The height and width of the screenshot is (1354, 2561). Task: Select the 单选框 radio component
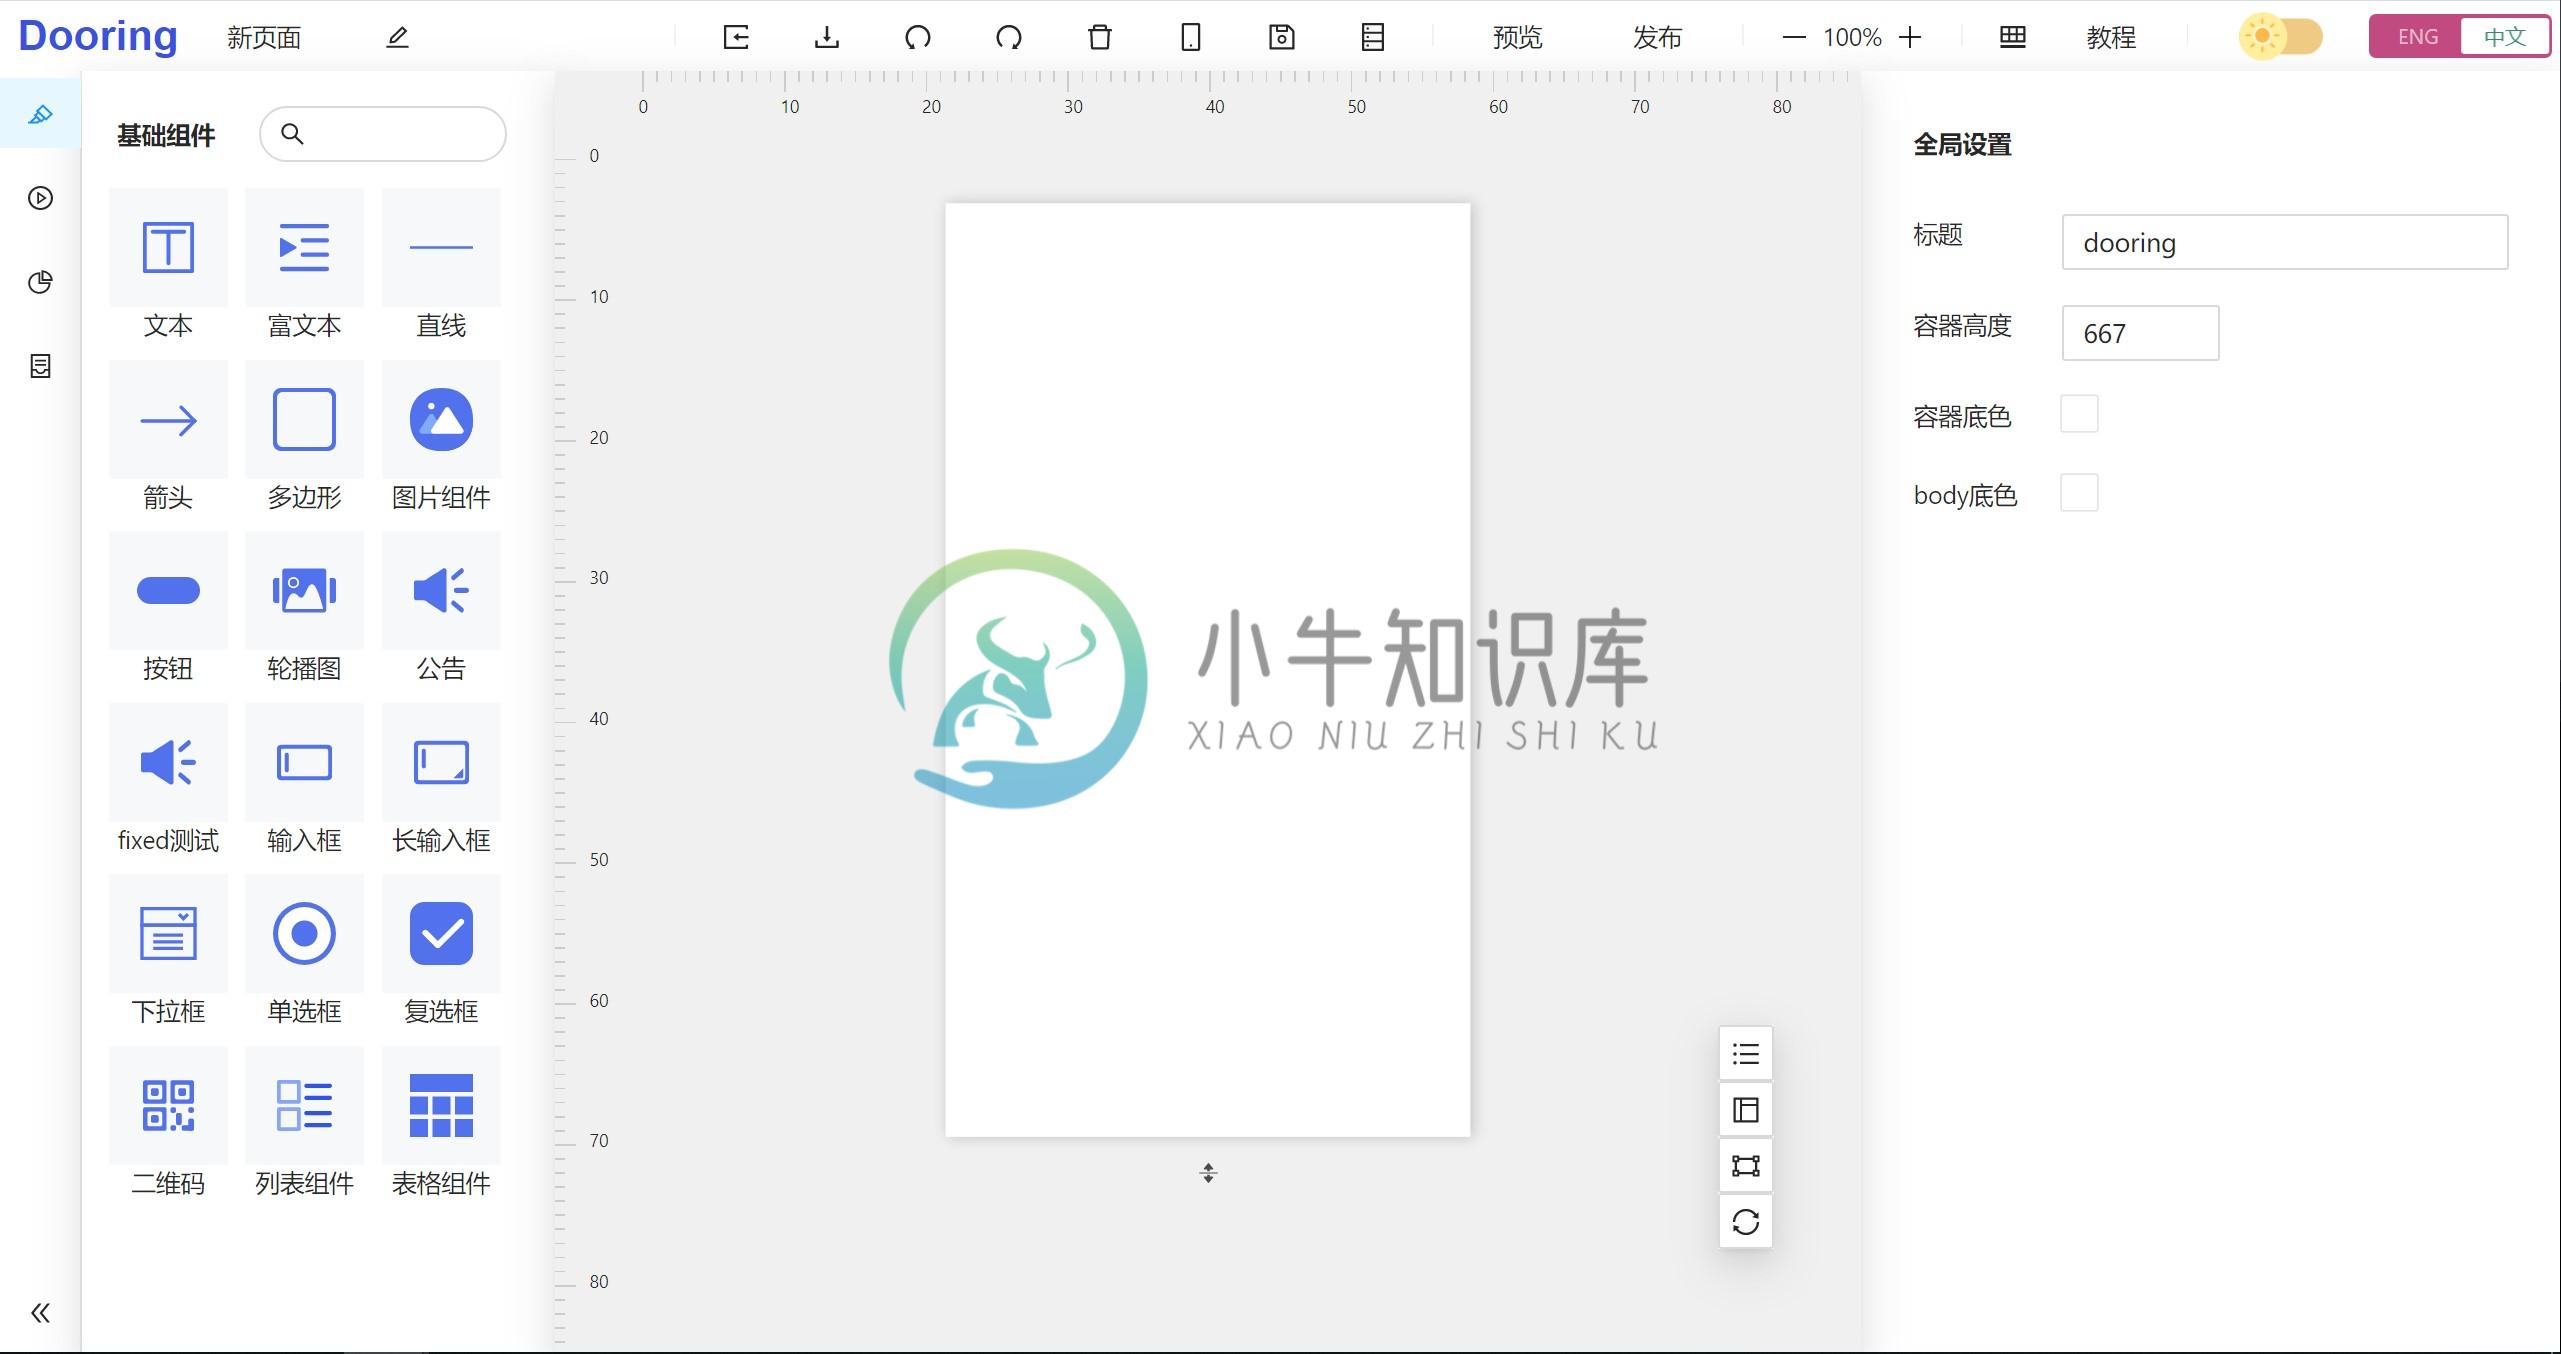[x=304, y=950]
